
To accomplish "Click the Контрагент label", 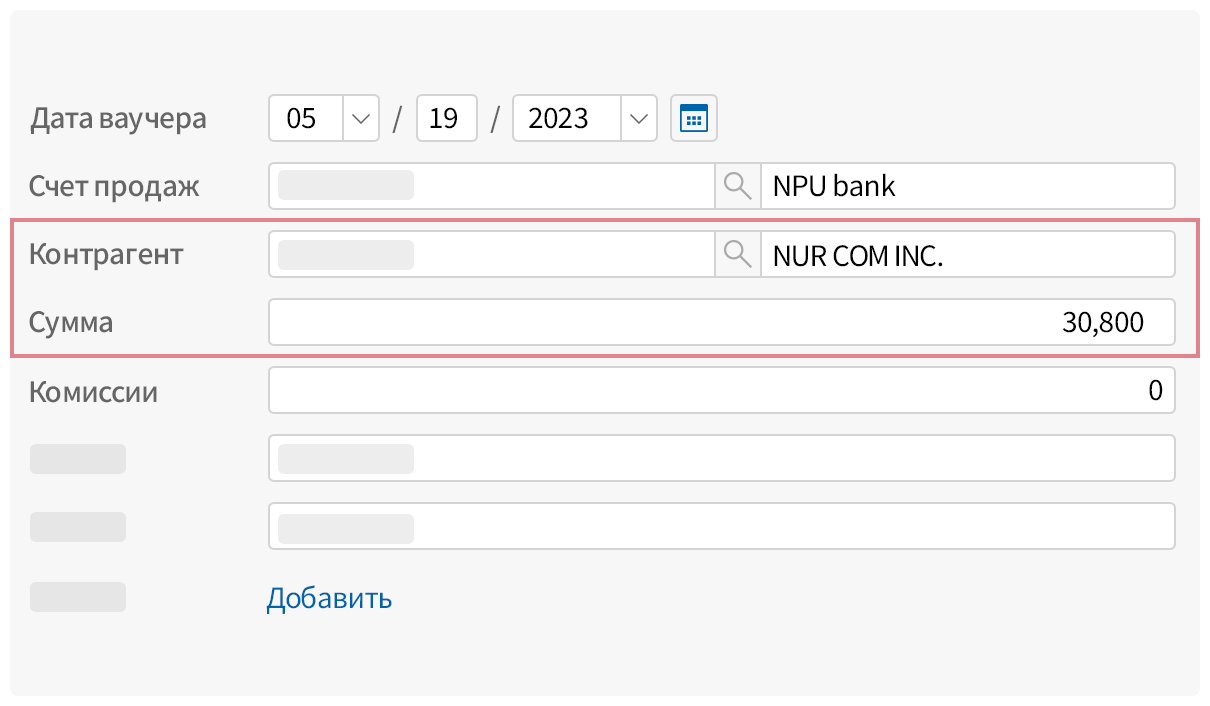I will tap(106, 255).
